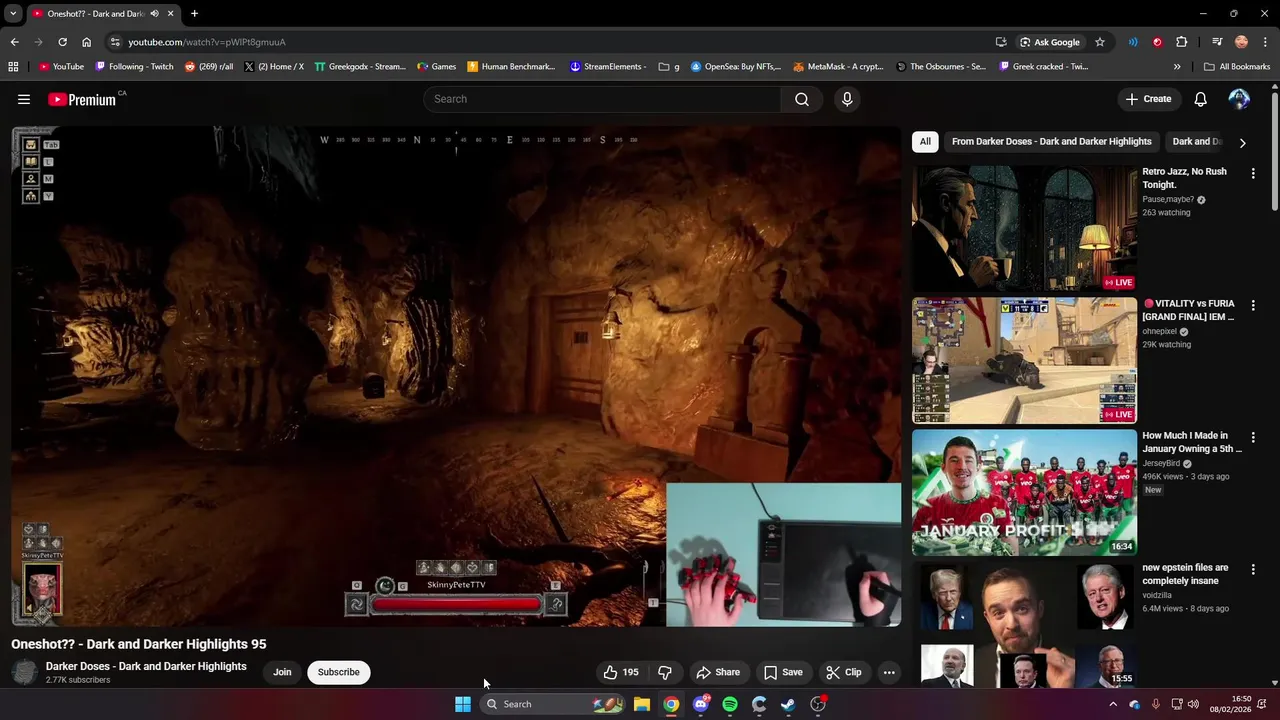The height and width of the screenshot is (720, 1280).
Task: Open How Much I Made in January video
Action: click(x=1024, y=492)
